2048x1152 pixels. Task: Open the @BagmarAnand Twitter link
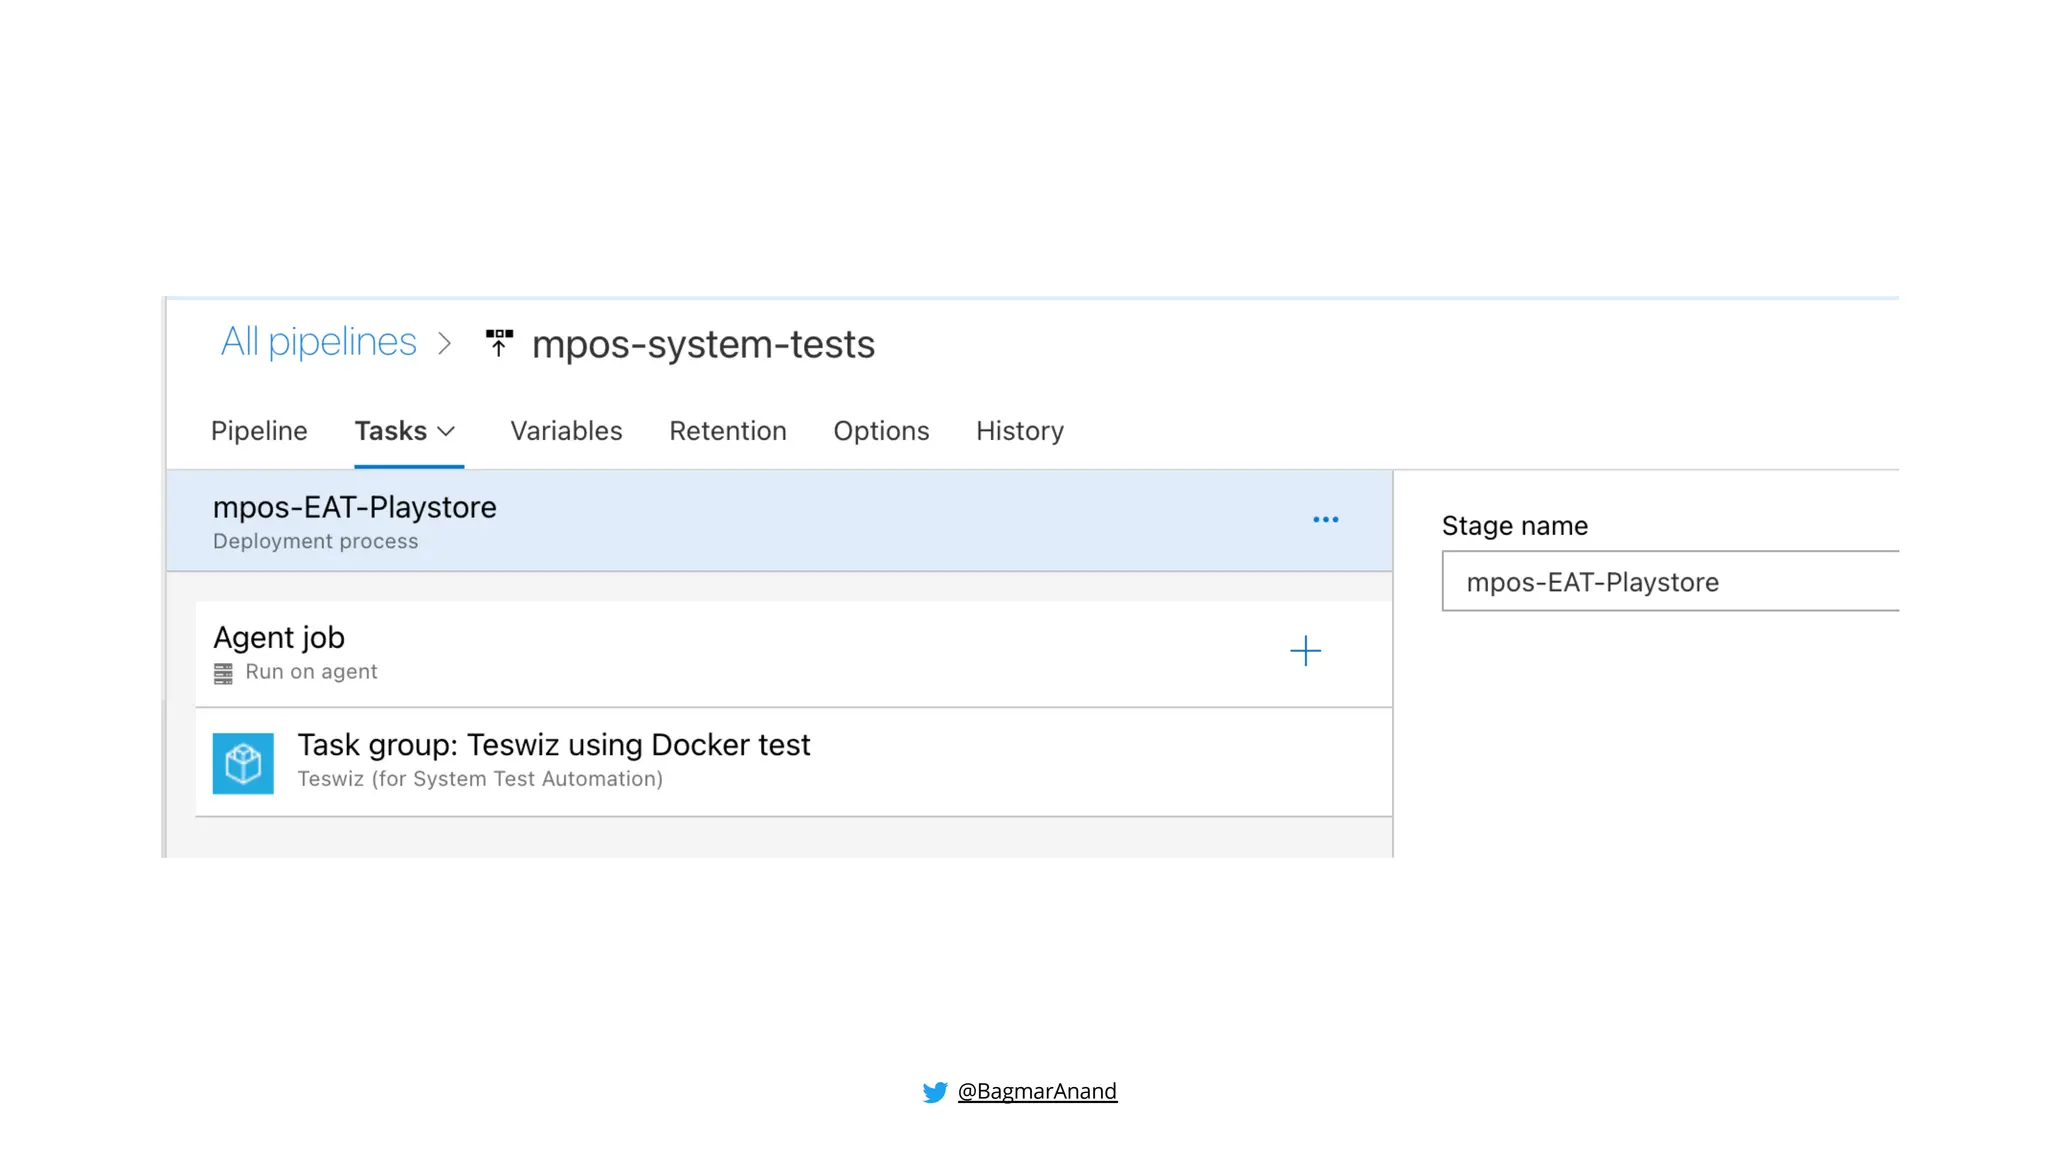[1036, 1091]
